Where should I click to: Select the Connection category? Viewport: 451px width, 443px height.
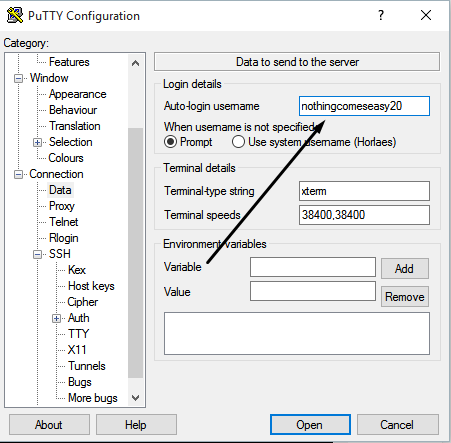[56, 174]
